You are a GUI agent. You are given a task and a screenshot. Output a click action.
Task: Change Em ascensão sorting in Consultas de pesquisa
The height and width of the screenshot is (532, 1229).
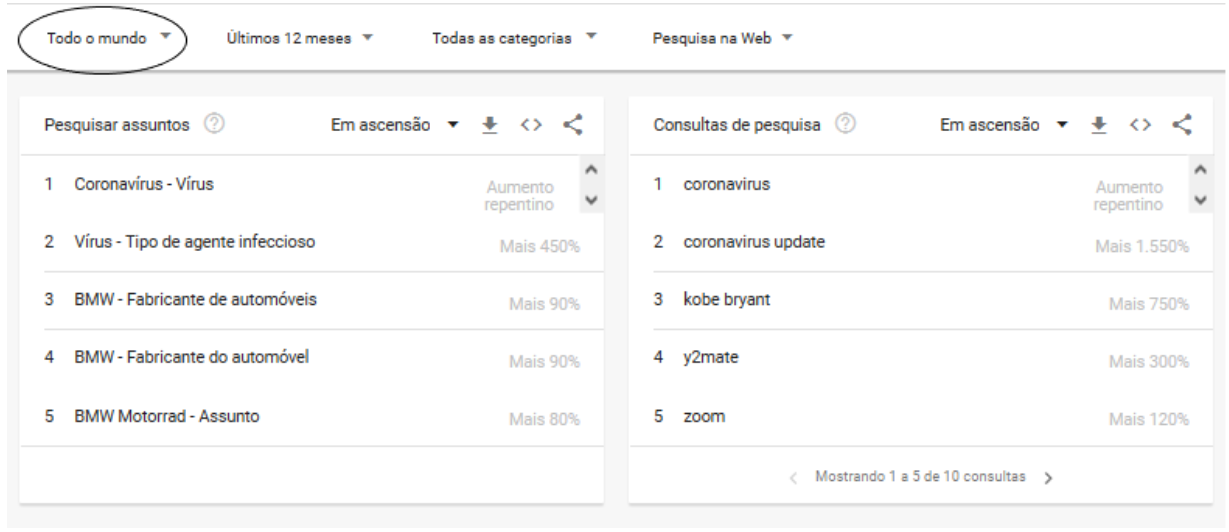pos(1001,125)
